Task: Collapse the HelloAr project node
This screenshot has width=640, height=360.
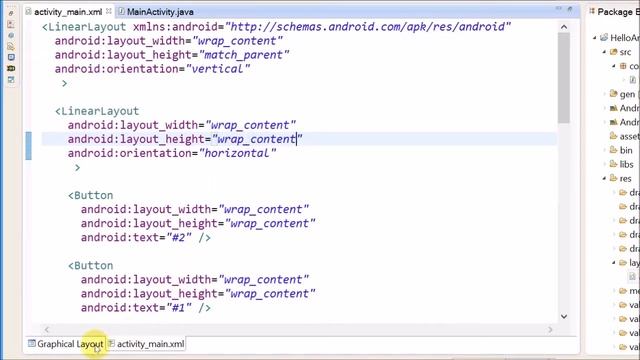Action: pos(595,38)
